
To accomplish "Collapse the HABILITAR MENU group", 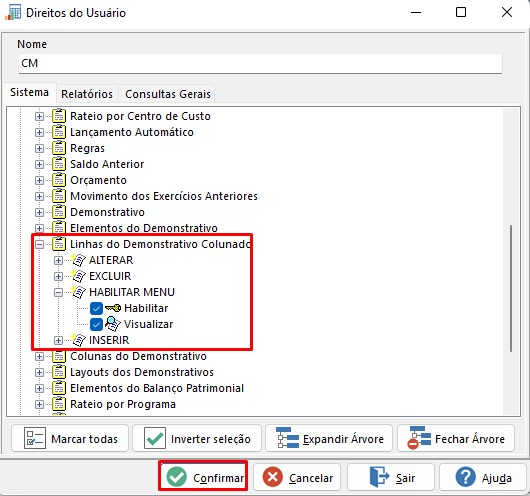I will pyautogui.click(x=58, y=292).
